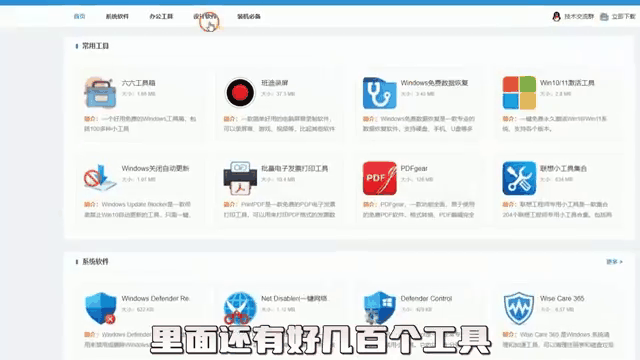Open the Defender Control title link

coord(426,298)
